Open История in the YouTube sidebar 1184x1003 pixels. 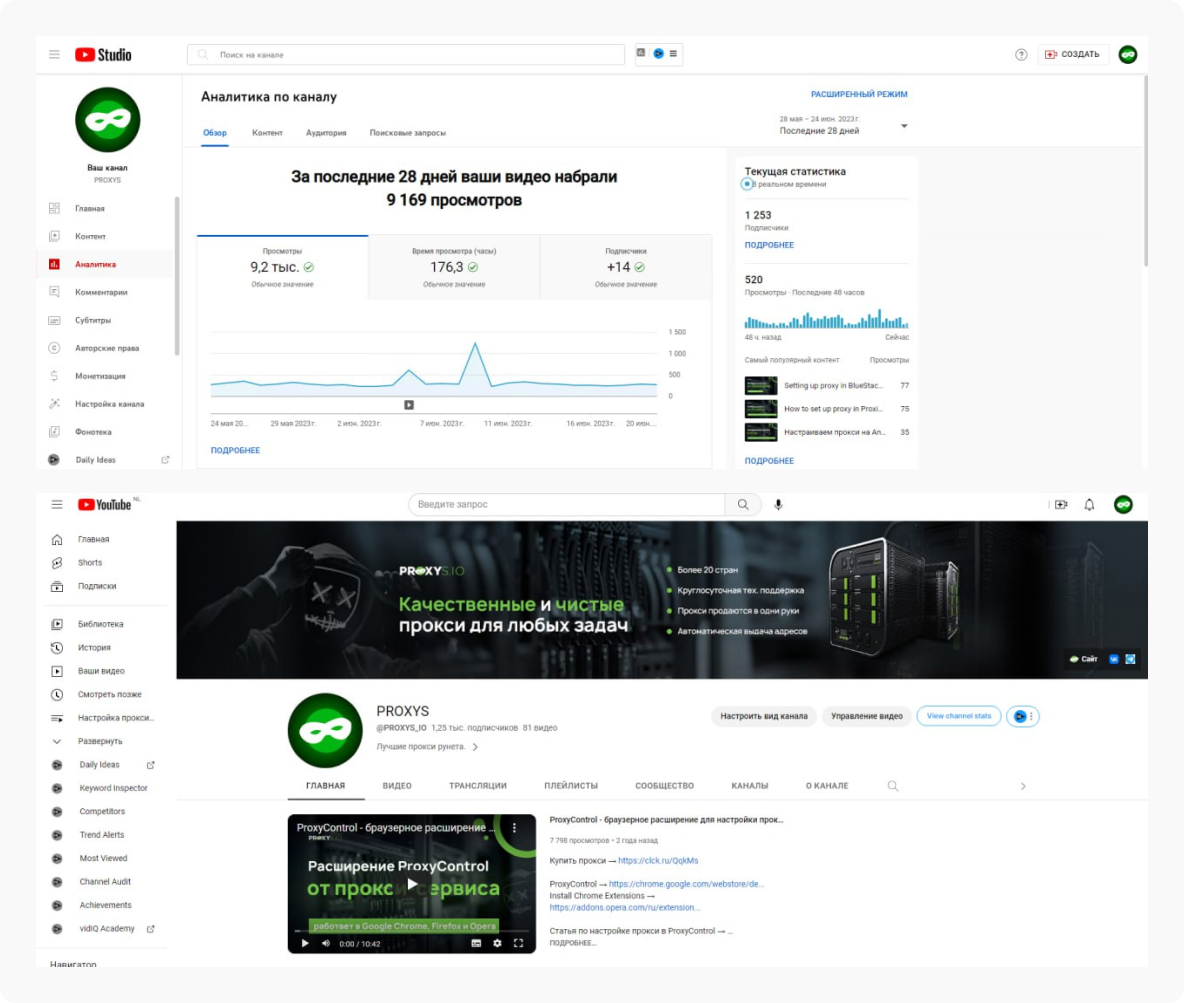pyautogui.click(x=106, y=648)
